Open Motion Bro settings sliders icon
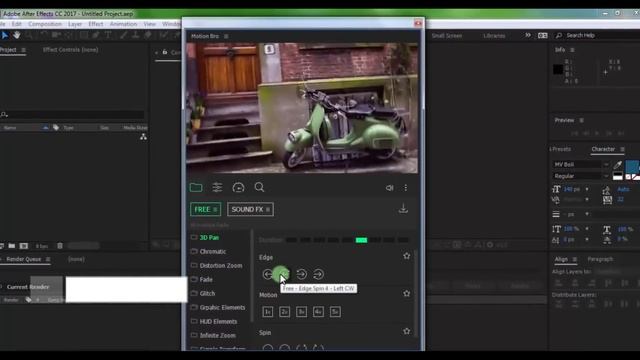This screenshot has height=360, width=640. [217, 187]
